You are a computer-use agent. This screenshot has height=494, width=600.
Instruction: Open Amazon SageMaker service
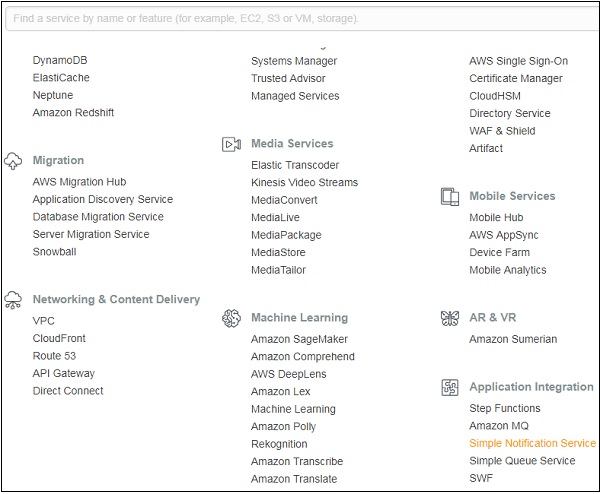pos(299,339)
